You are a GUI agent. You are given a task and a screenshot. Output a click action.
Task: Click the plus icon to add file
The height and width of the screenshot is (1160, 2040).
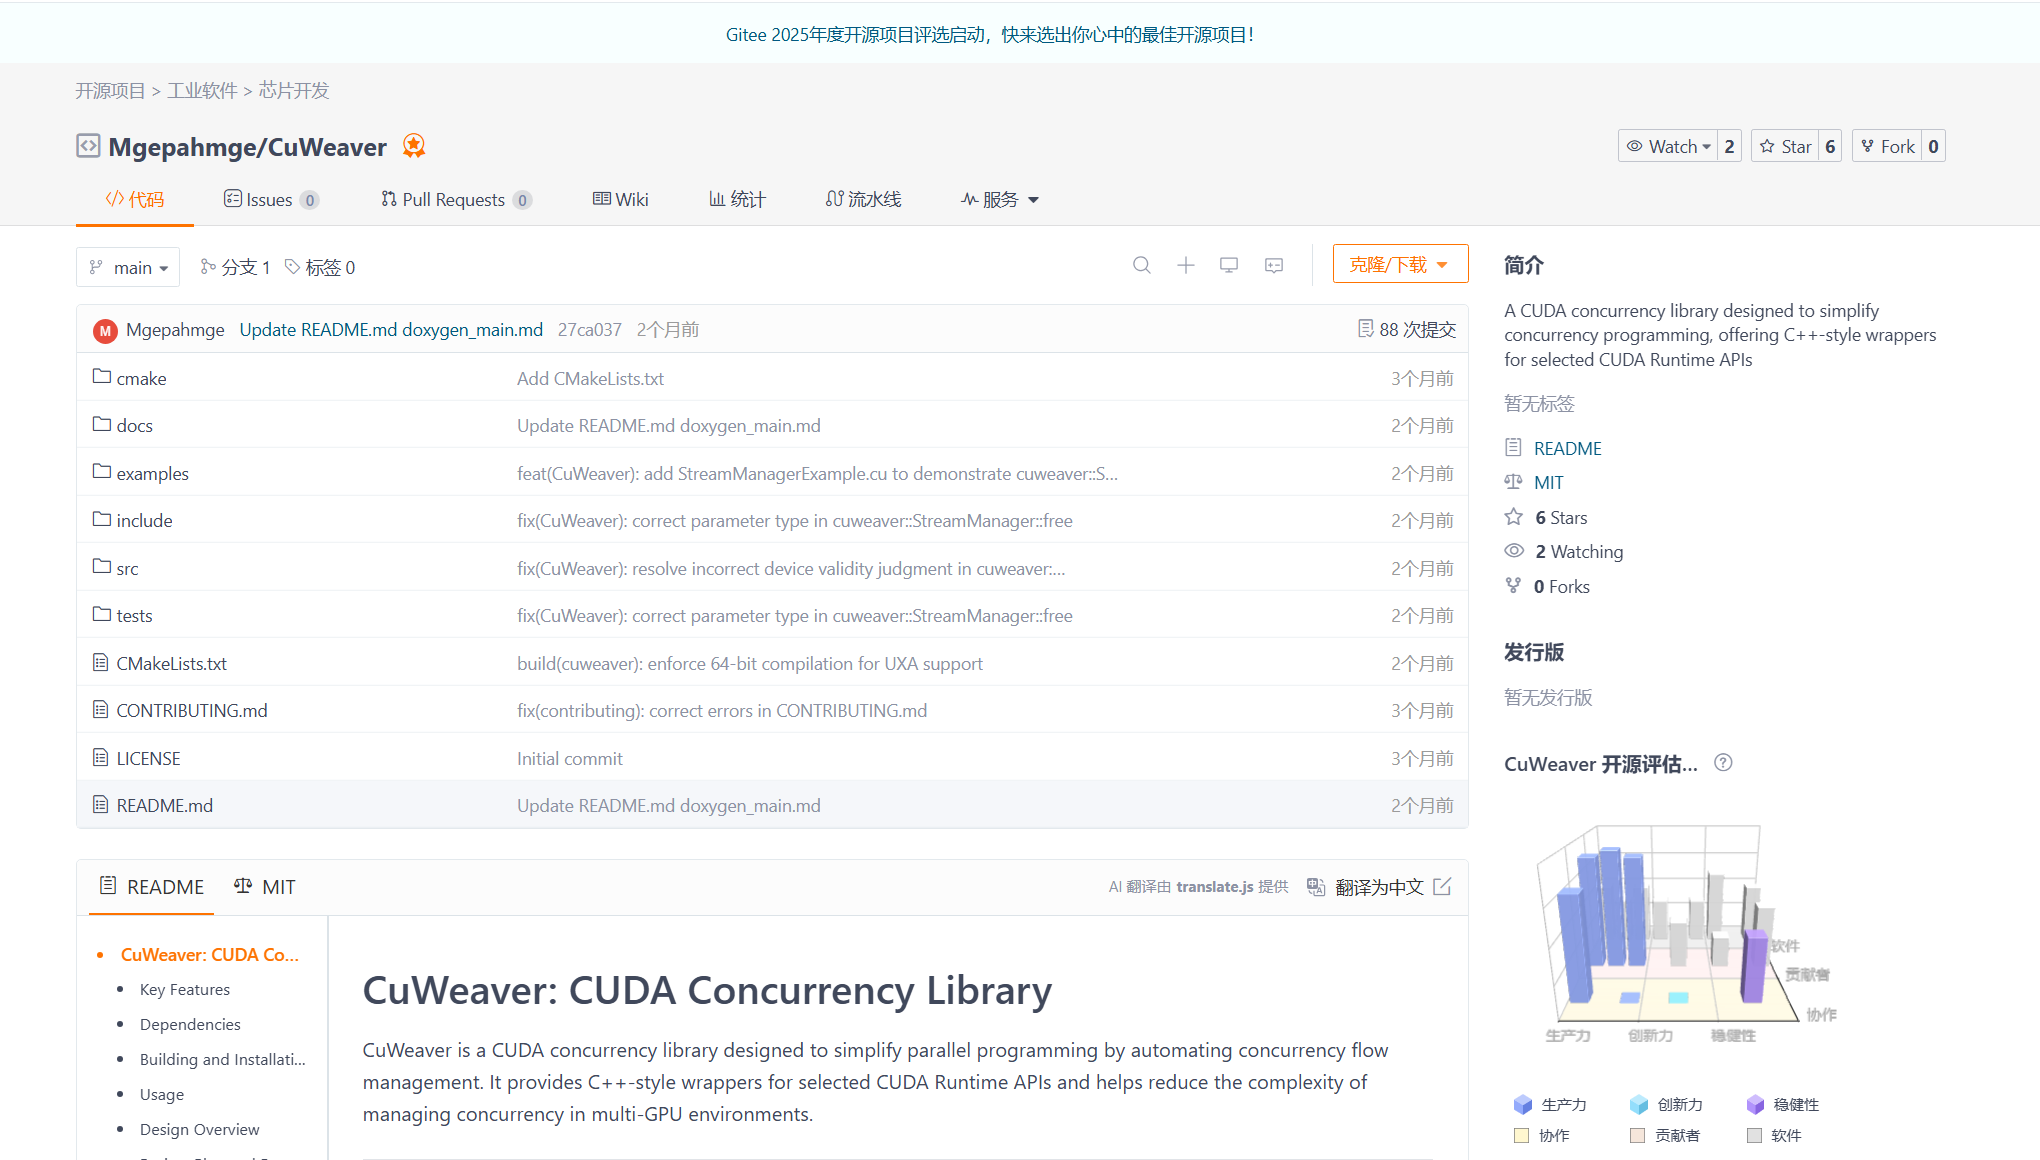[x=1185, y=265]
